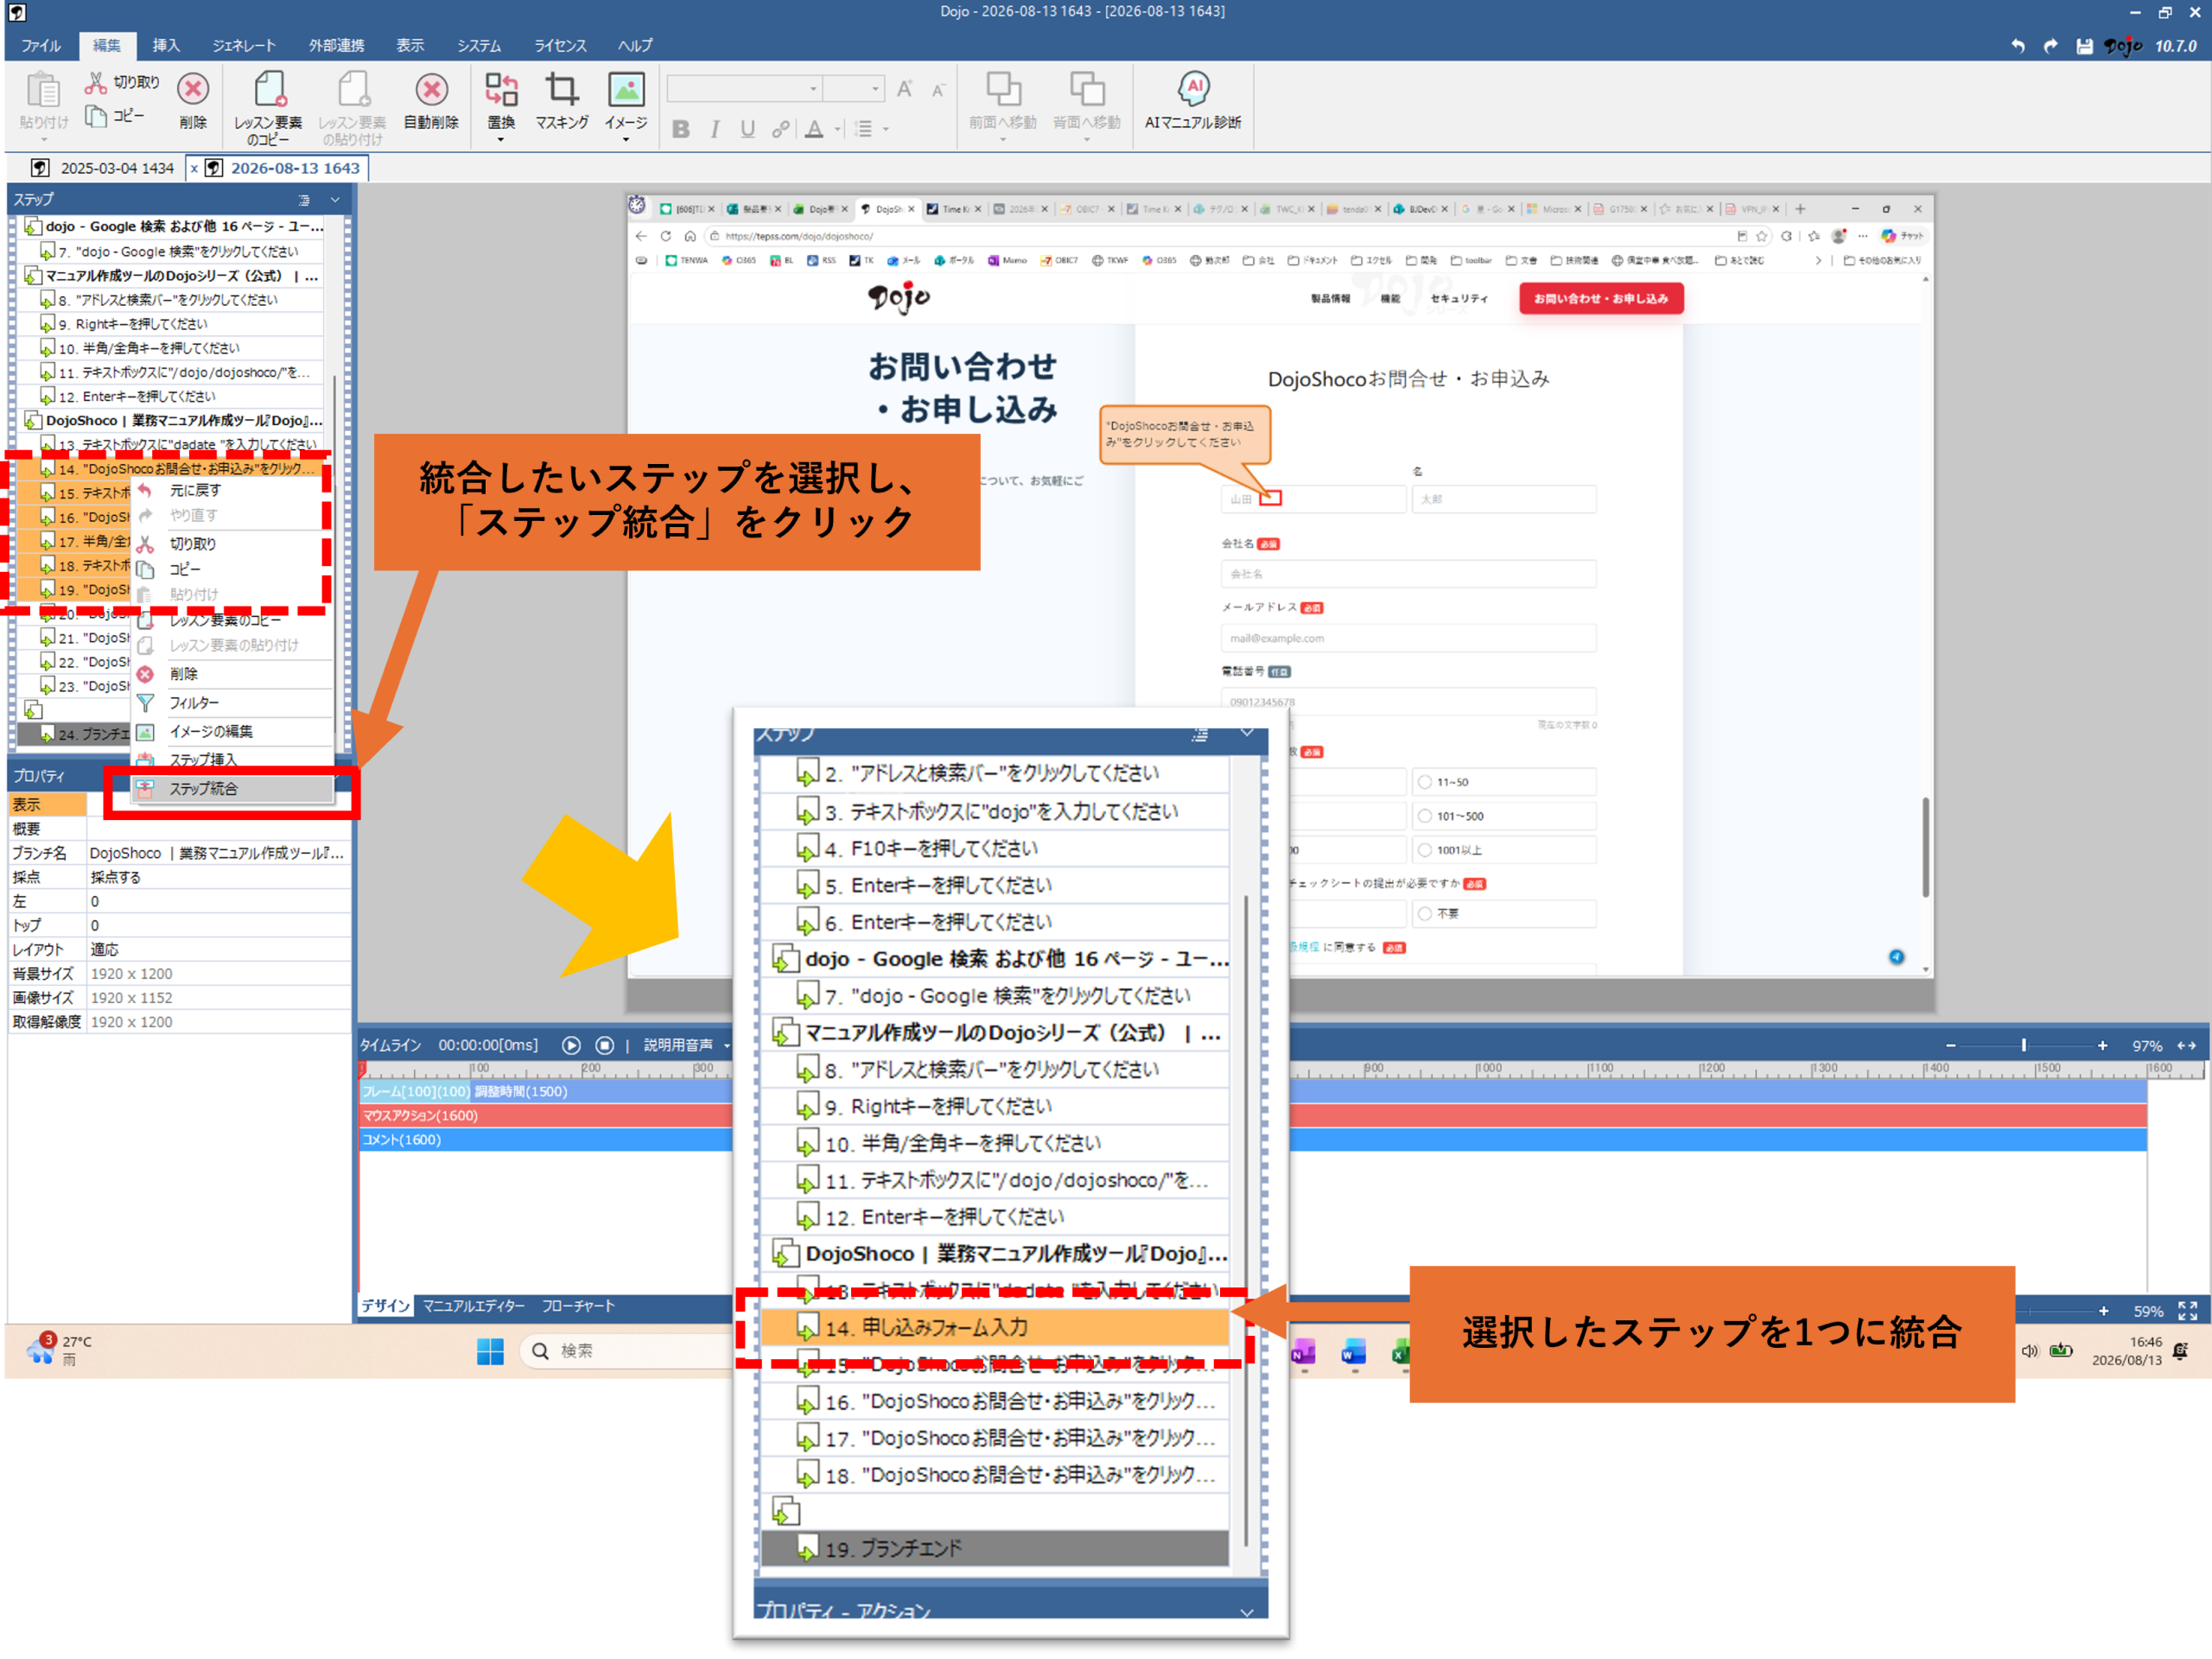
Task: Collapse the inset ステップ panel chevron
Action: (1247, 733)
